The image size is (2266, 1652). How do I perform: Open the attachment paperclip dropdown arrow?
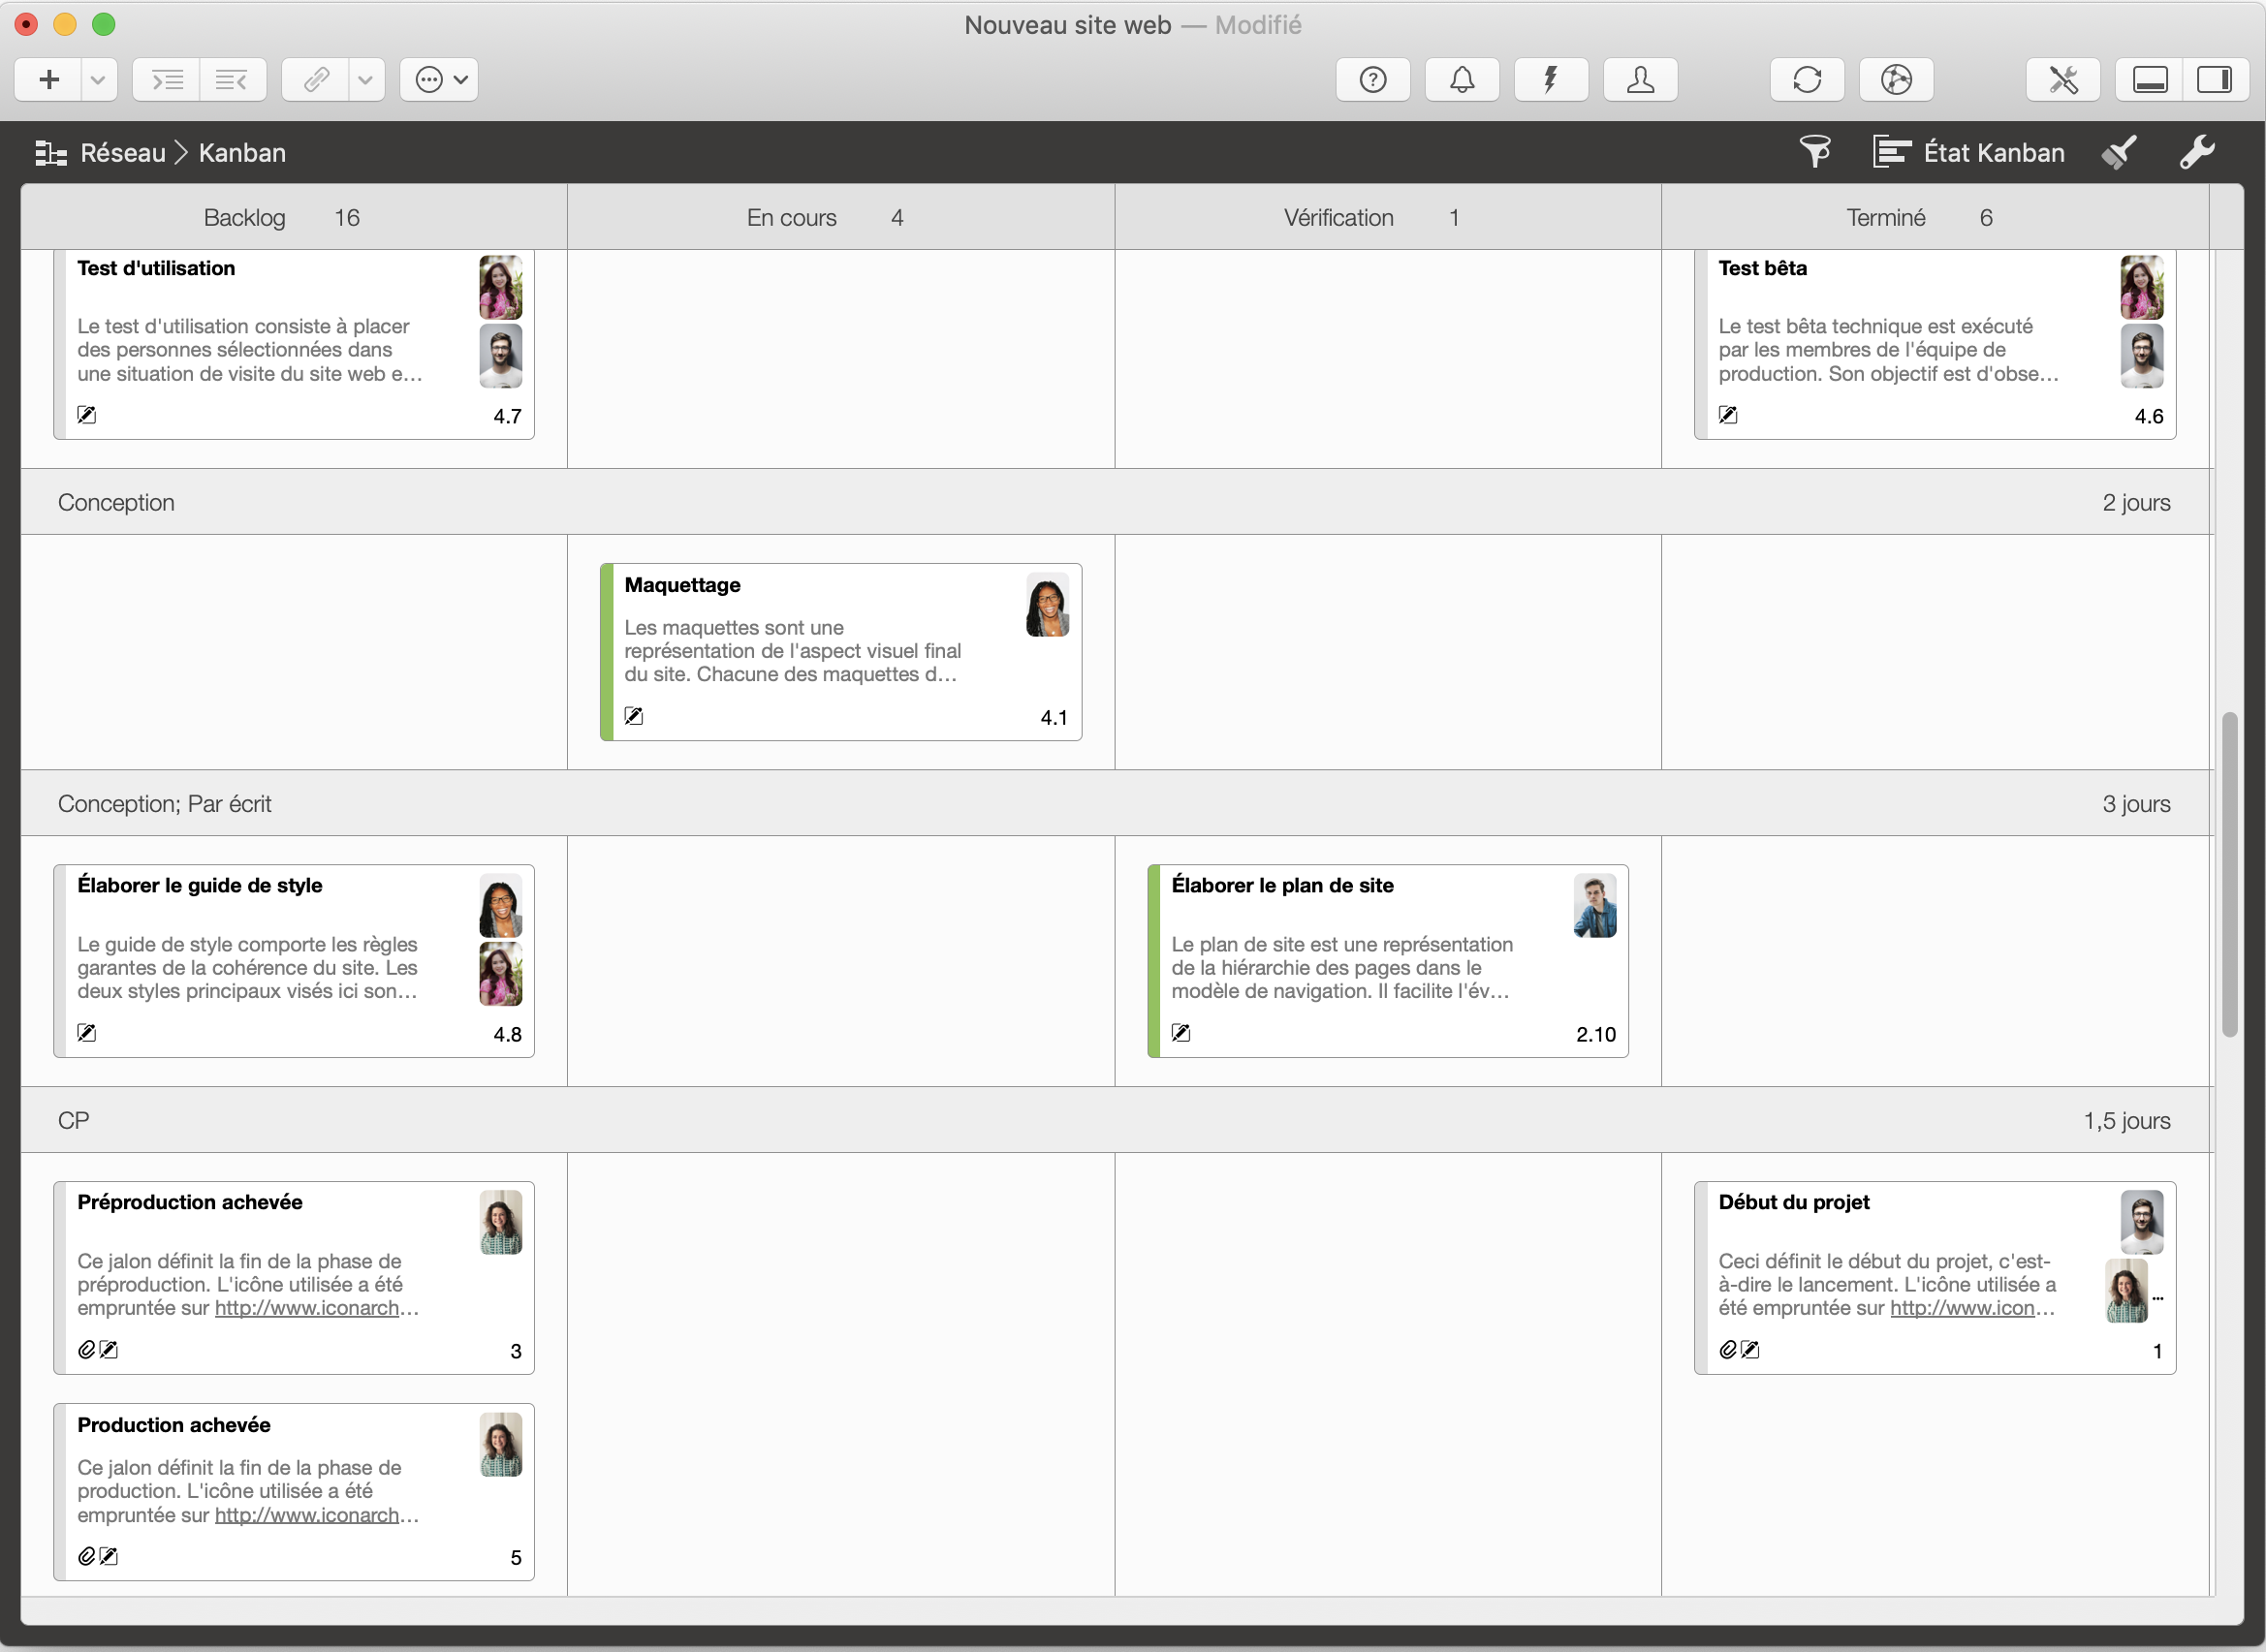point(365,80)
